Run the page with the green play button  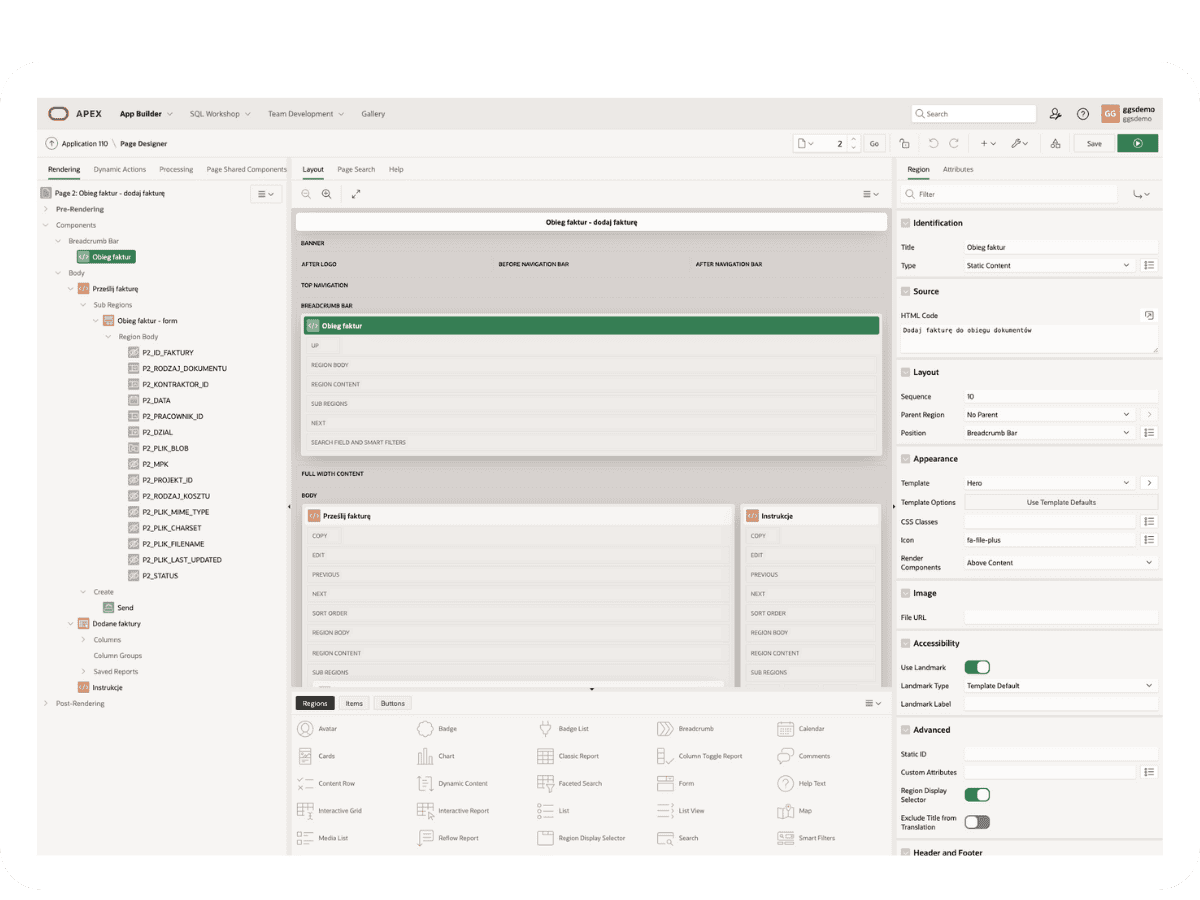coord(1138,144)
